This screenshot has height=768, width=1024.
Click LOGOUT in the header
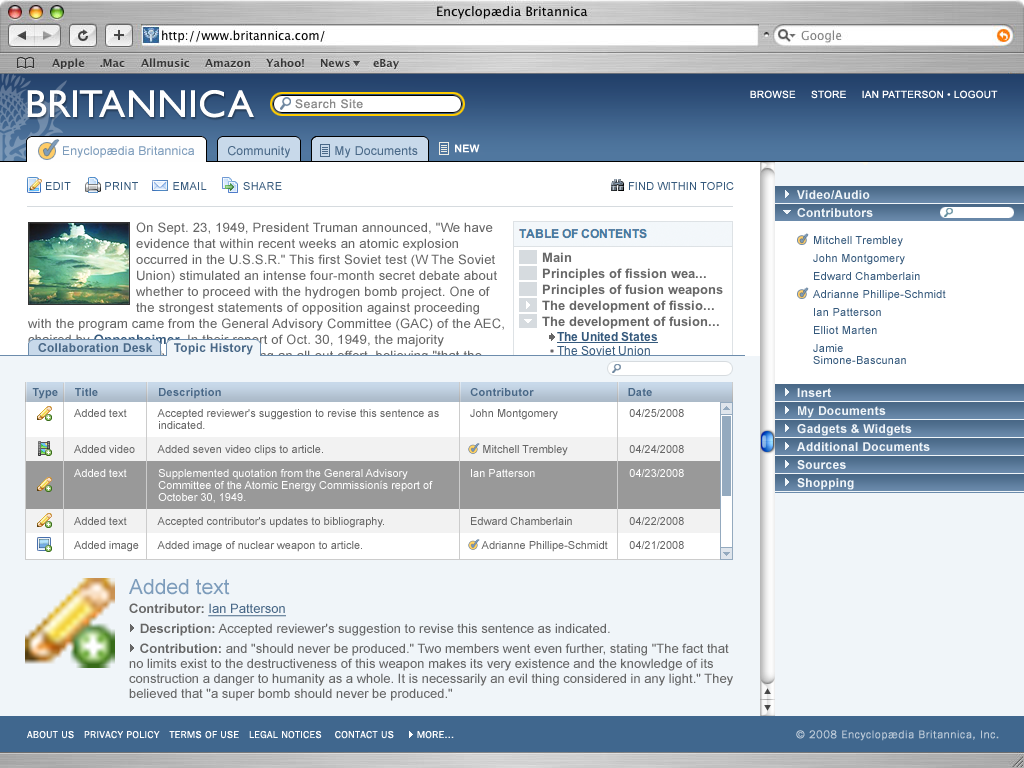point(975,95)
